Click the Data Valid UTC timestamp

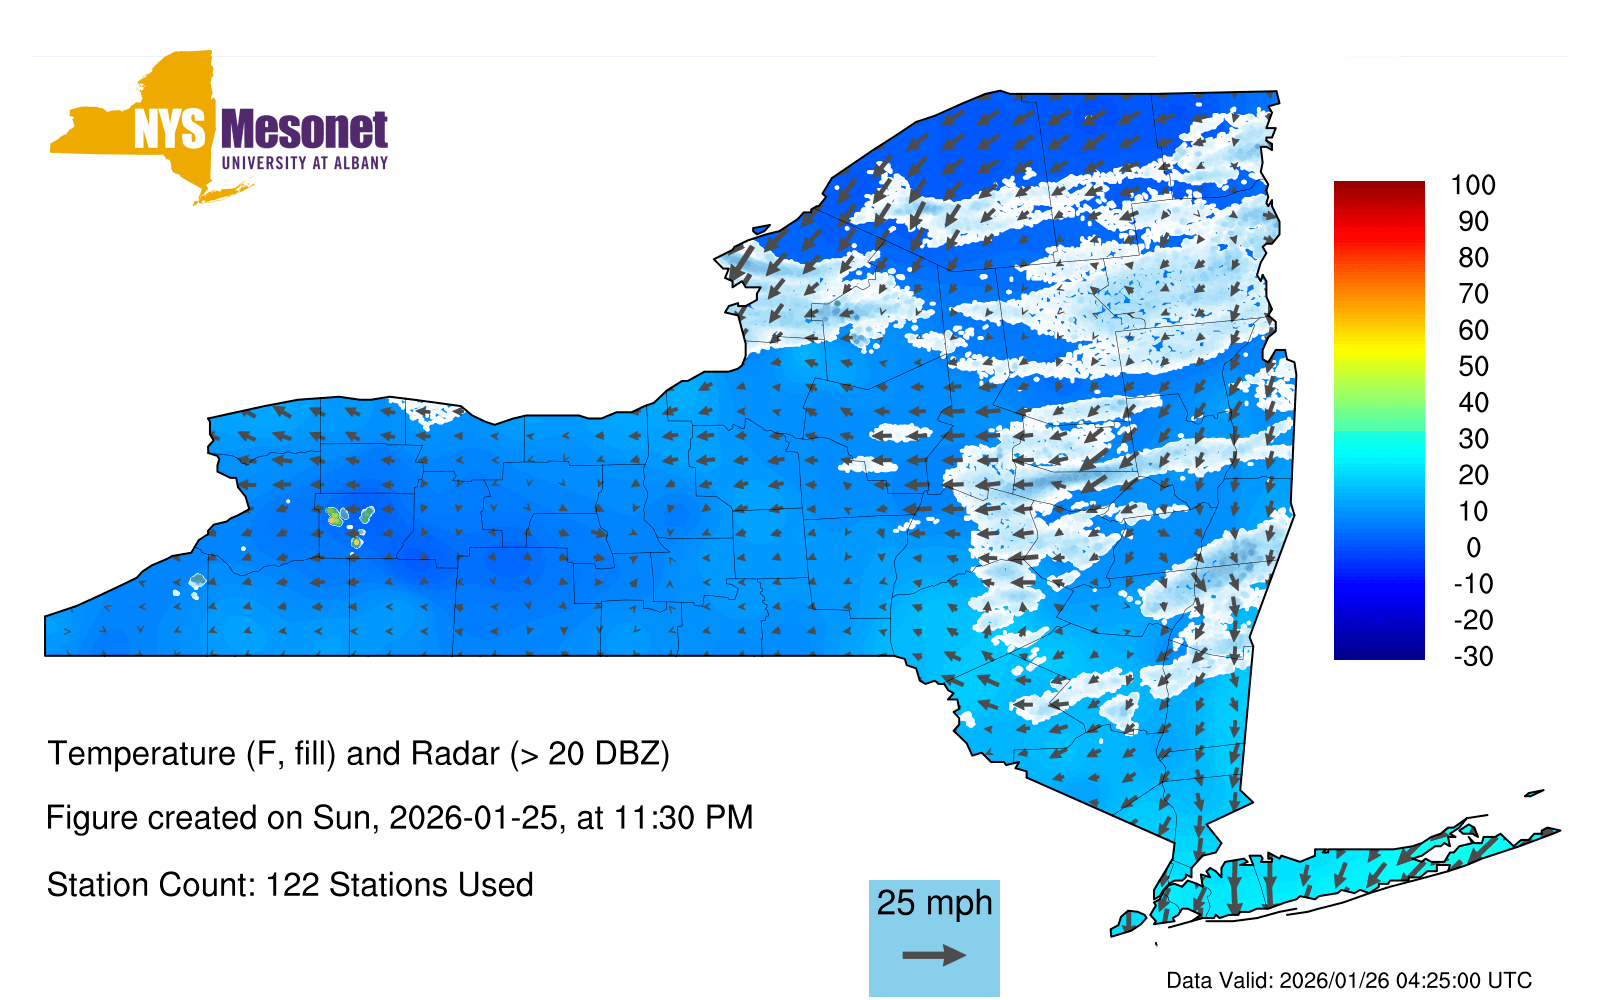1349,980
